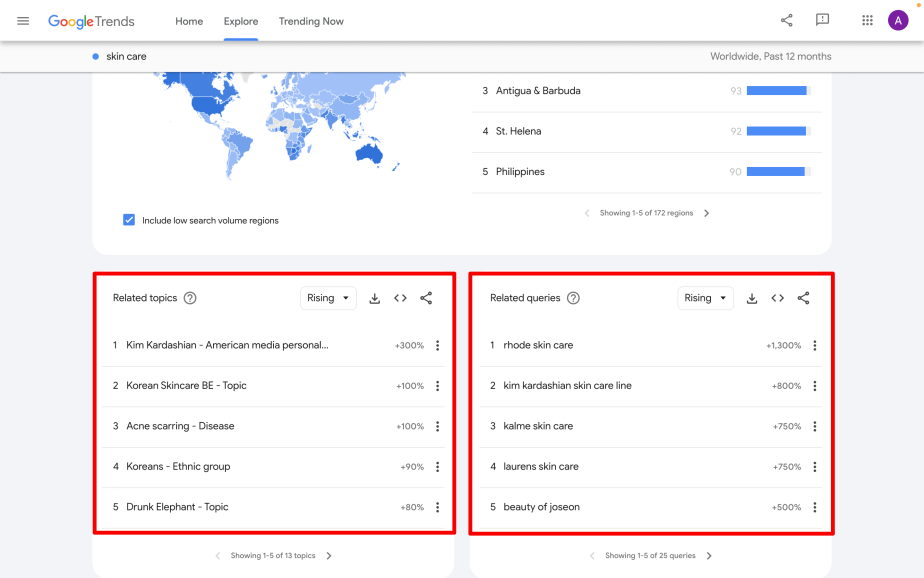Click the Kim Kardashian topic link
Image resolution: width=924 pixels, height=578 pixels.
tap(227, 345)
